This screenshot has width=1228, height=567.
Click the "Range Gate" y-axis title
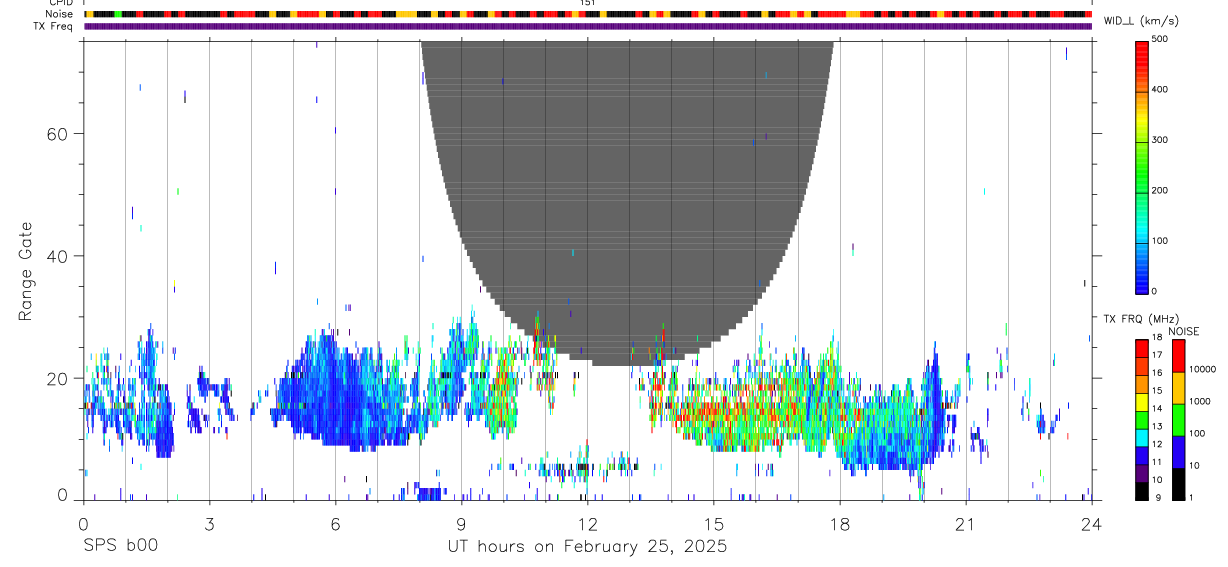click(x=27, y=272)
